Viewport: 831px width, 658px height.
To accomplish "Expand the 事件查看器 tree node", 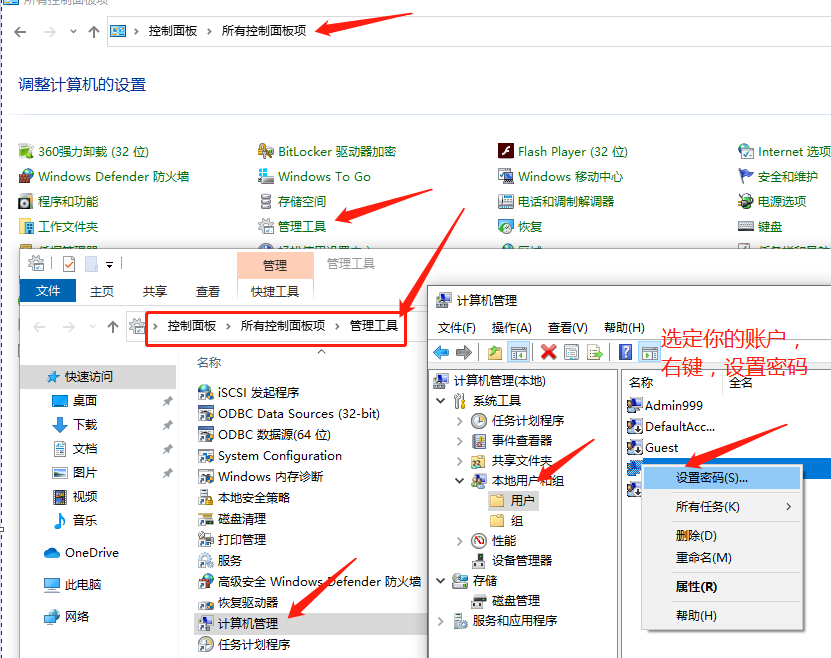I will coord(459,441).
